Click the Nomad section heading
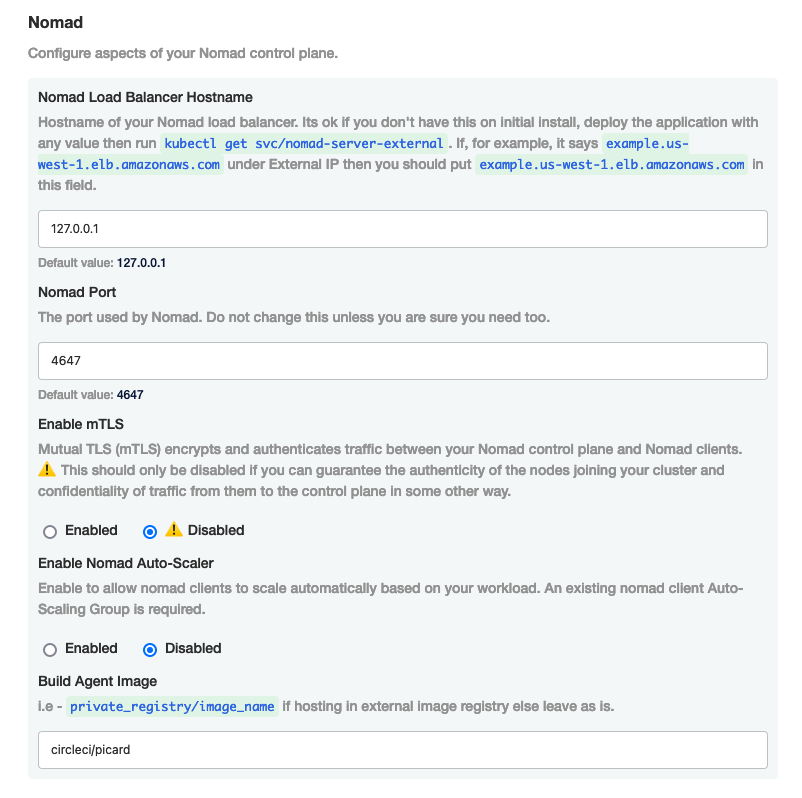This screenshot has width=802, height=798. [x=54, y=22]
